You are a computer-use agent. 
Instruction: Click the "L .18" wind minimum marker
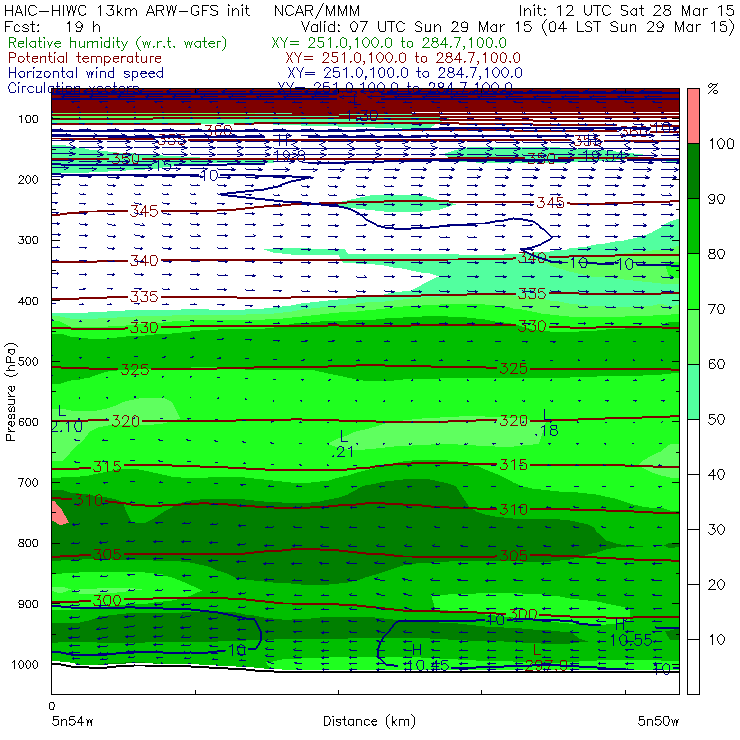(x=547, y=423)
